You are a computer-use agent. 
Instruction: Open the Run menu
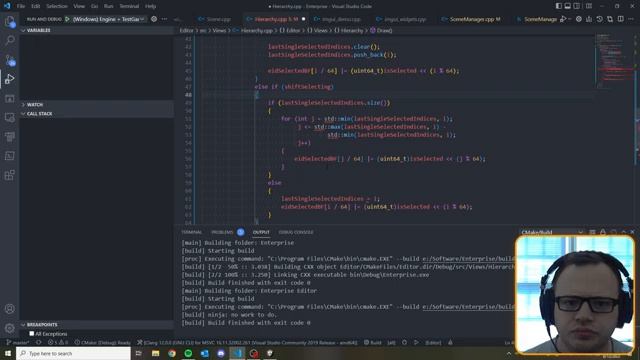[x=109, y=6]
